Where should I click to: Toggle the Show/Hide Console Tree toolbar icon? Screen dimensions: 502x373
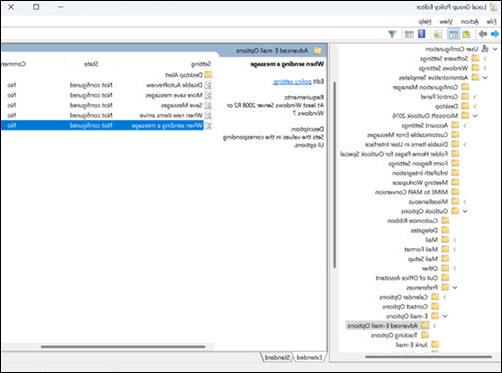tap(453, 34)
